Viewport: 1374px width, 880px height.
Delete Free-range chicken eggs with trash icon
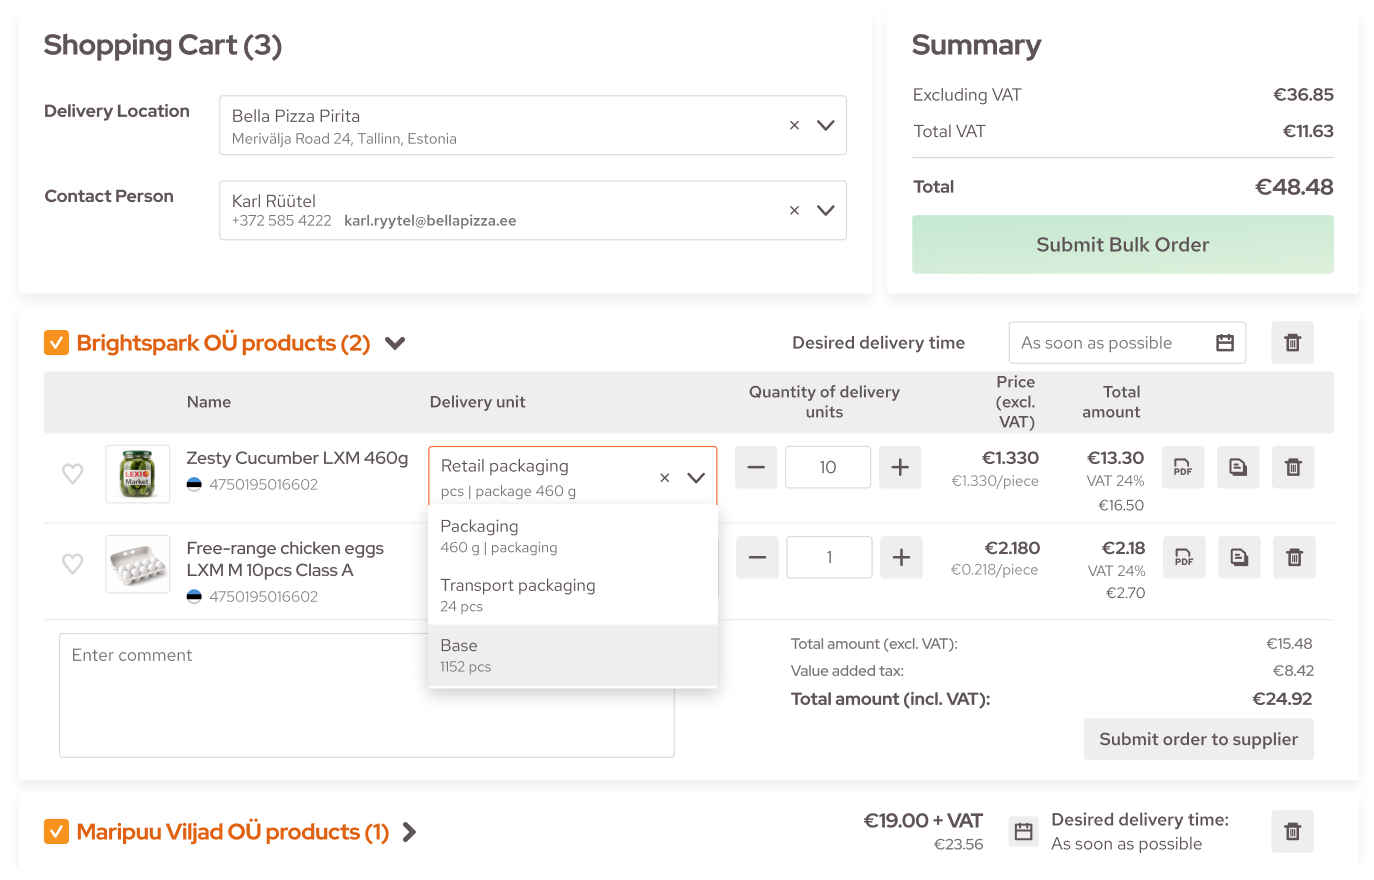1294,557
